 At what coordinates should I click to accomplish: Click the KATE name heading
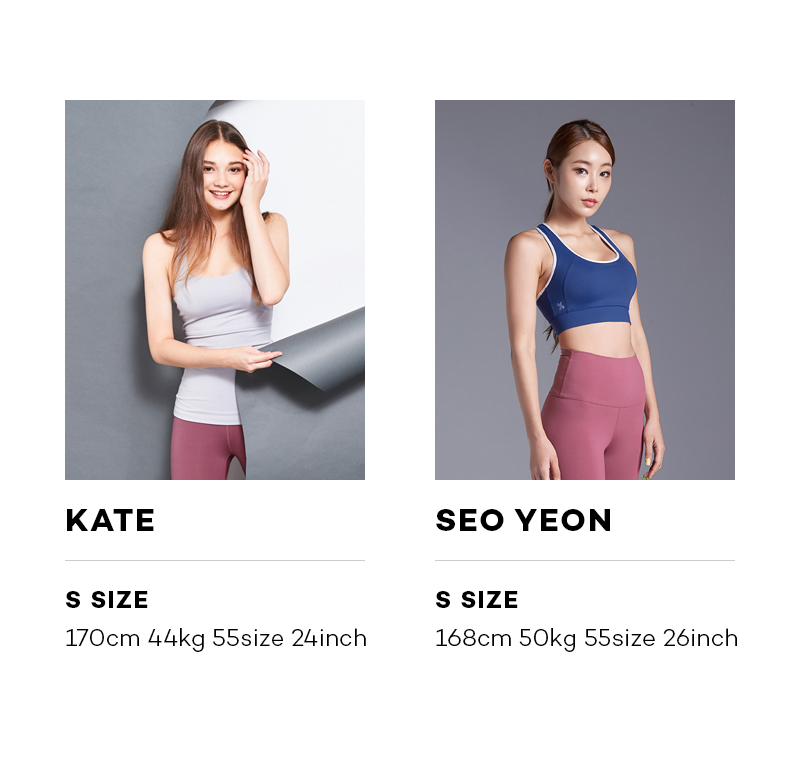click(x=110, y=520)
